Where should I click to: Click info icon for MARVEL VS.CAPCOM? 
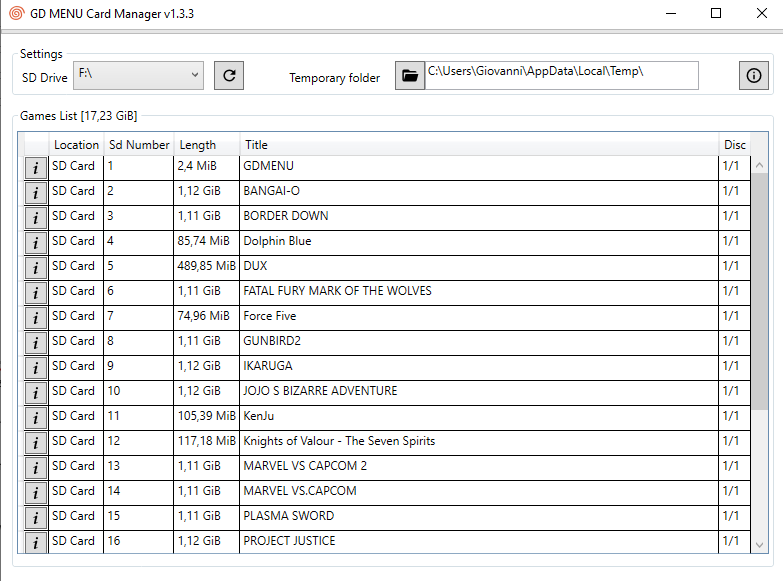pos(35,493)
